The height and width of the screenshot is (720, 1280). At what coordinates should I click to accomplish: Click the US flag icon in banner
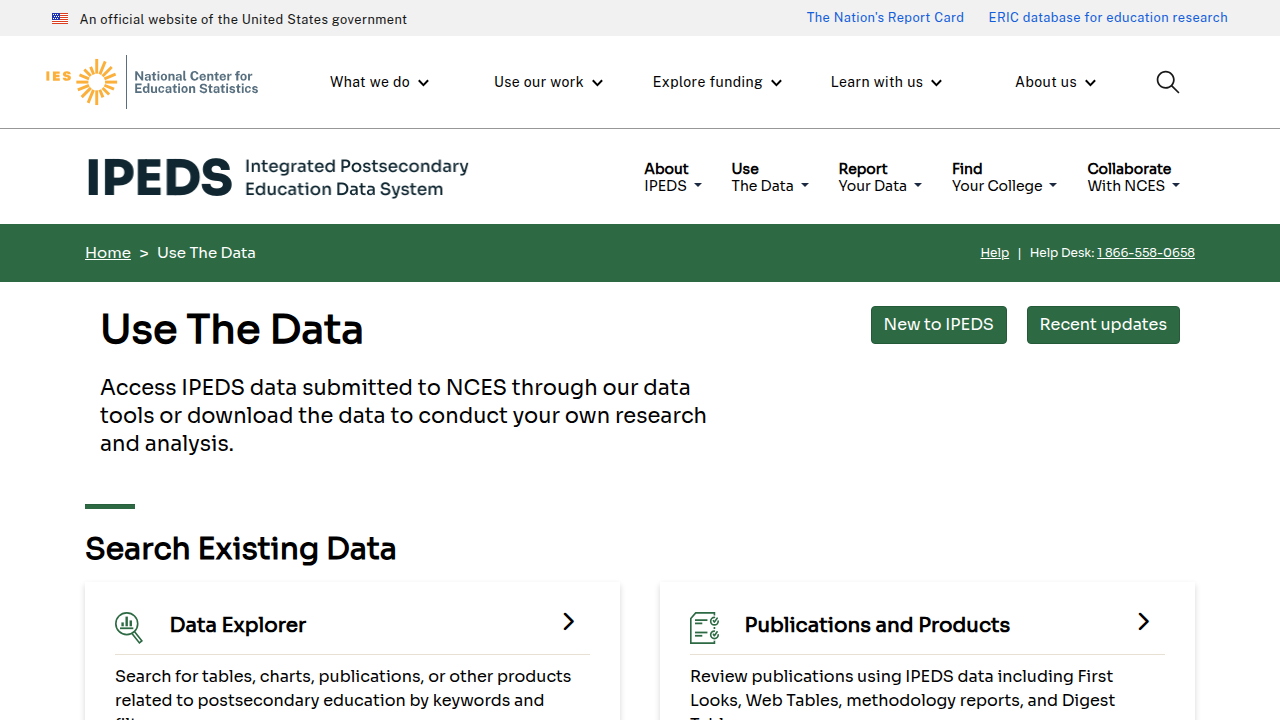tap(60, 19)
